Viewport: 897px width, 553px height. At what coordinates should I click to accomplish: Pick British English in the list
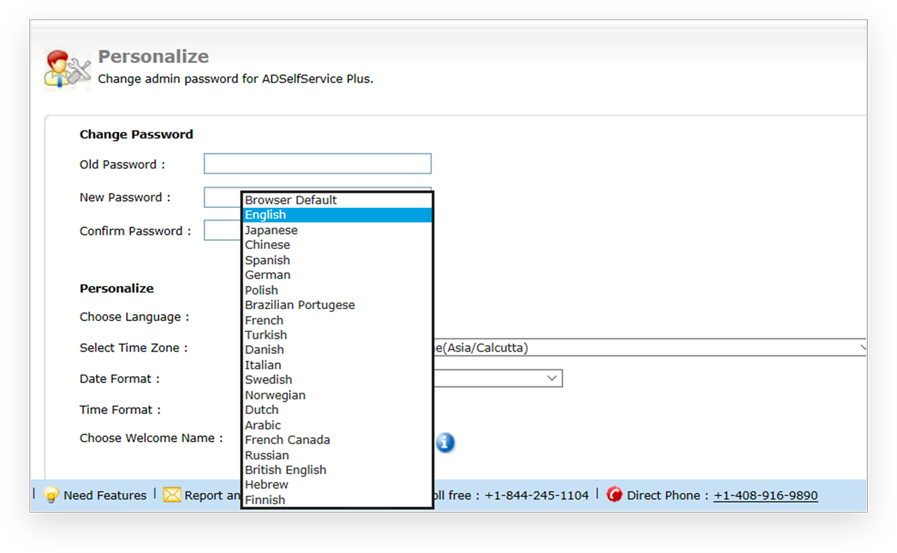click(x=337, y=470)
